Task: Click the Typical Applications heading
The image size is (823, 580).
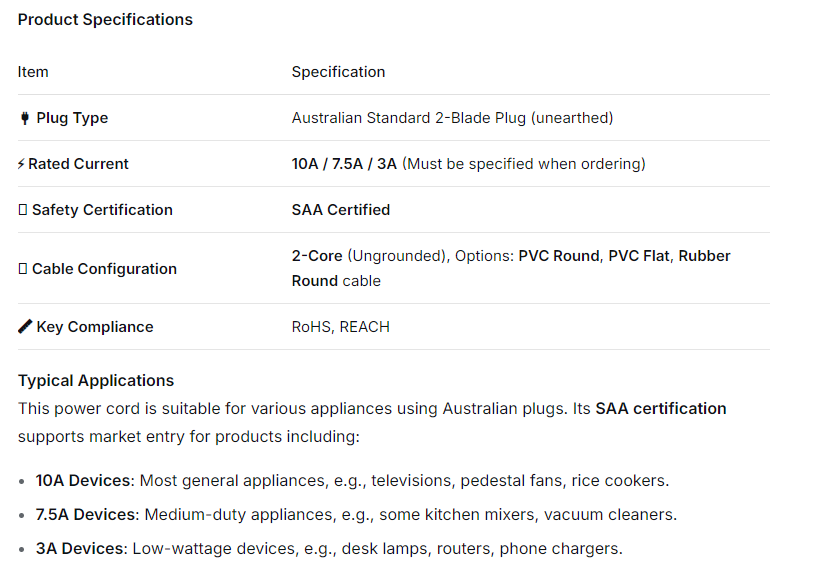Action: click(96, 380)
